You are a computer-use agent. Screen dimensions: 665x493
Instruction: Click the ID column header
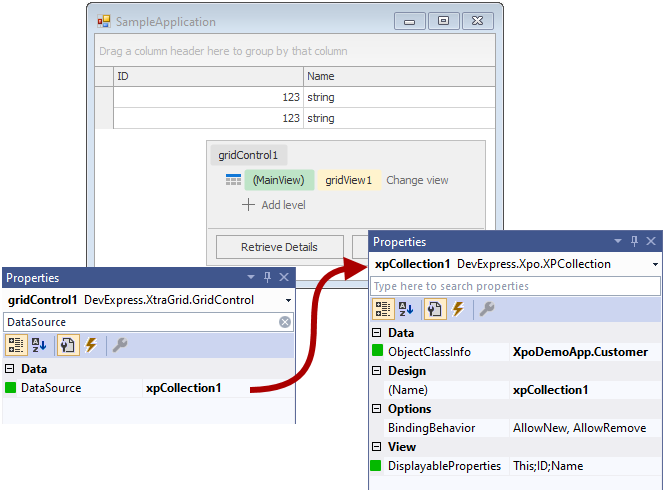click(208, 76)
